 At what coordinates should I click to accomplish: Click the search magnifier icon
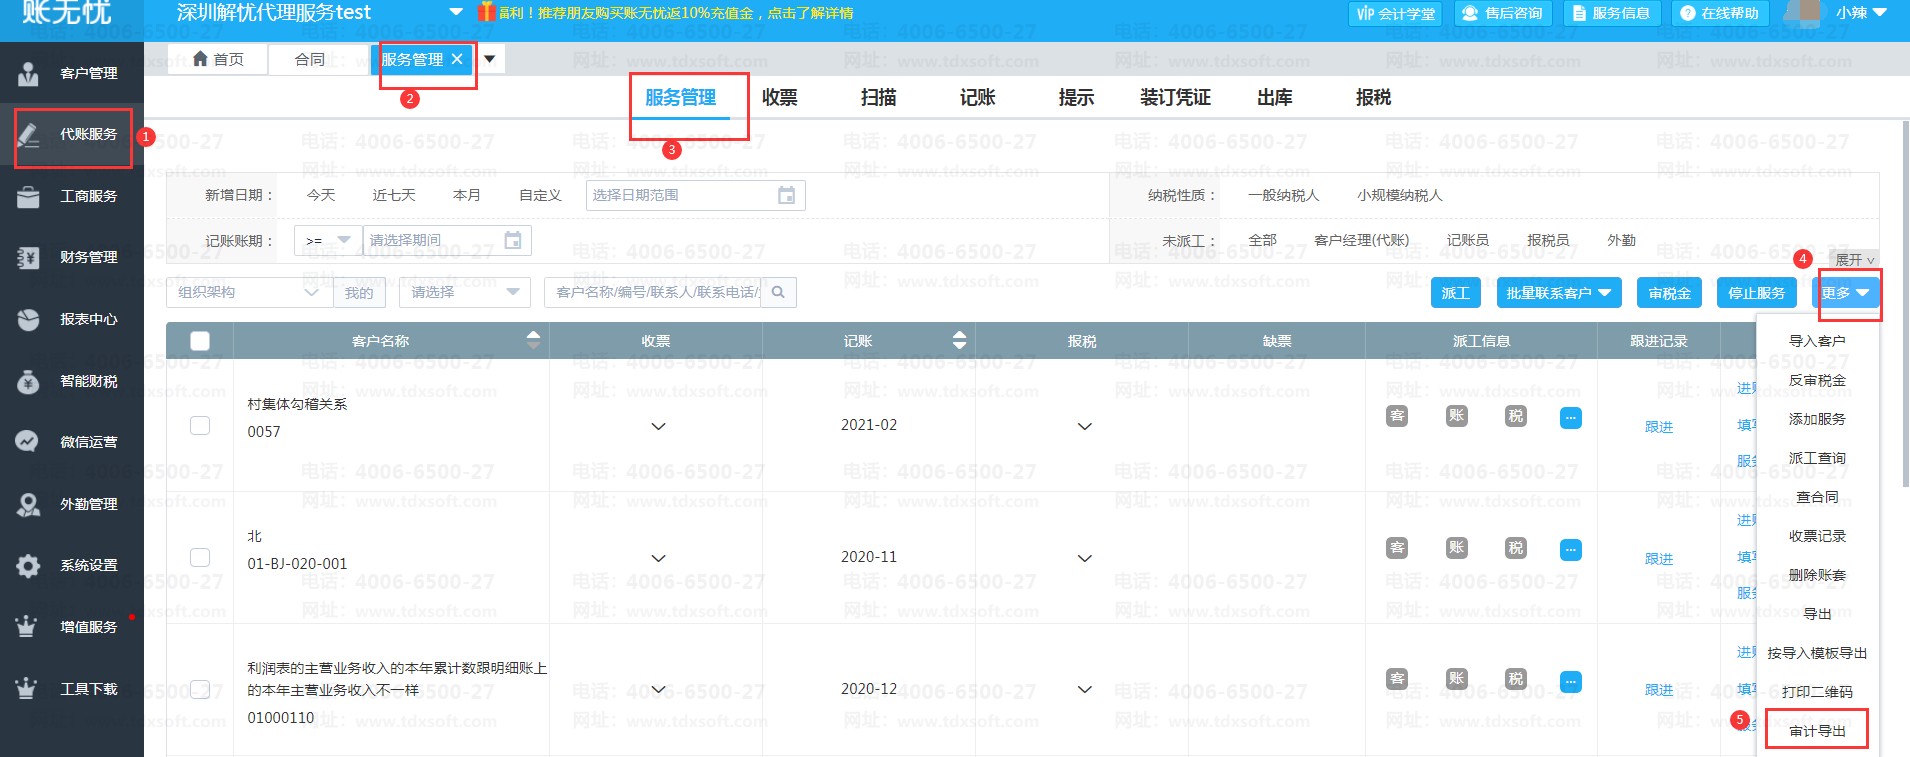pos(778,292)
